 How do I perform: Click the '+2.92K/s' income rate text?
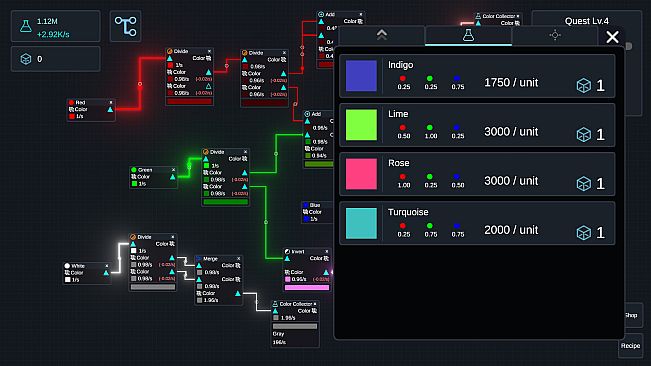click(x=53, y=34)
